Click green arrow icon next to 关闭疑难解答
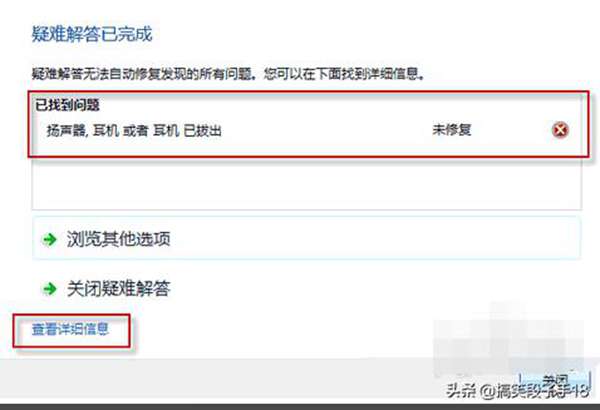Viewport: 600px width, 410px height. point(50,289)
